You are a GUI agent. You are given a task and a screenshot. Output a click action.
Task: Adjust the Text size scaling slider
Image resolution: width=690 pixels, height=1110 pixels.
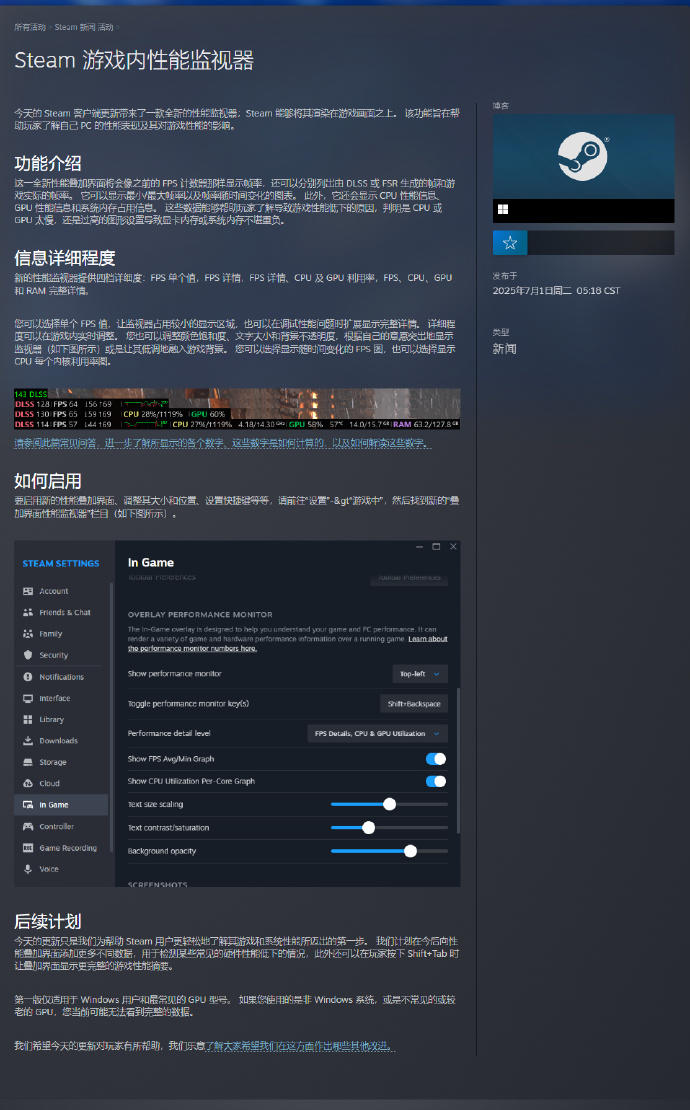[x=389, y=804]
